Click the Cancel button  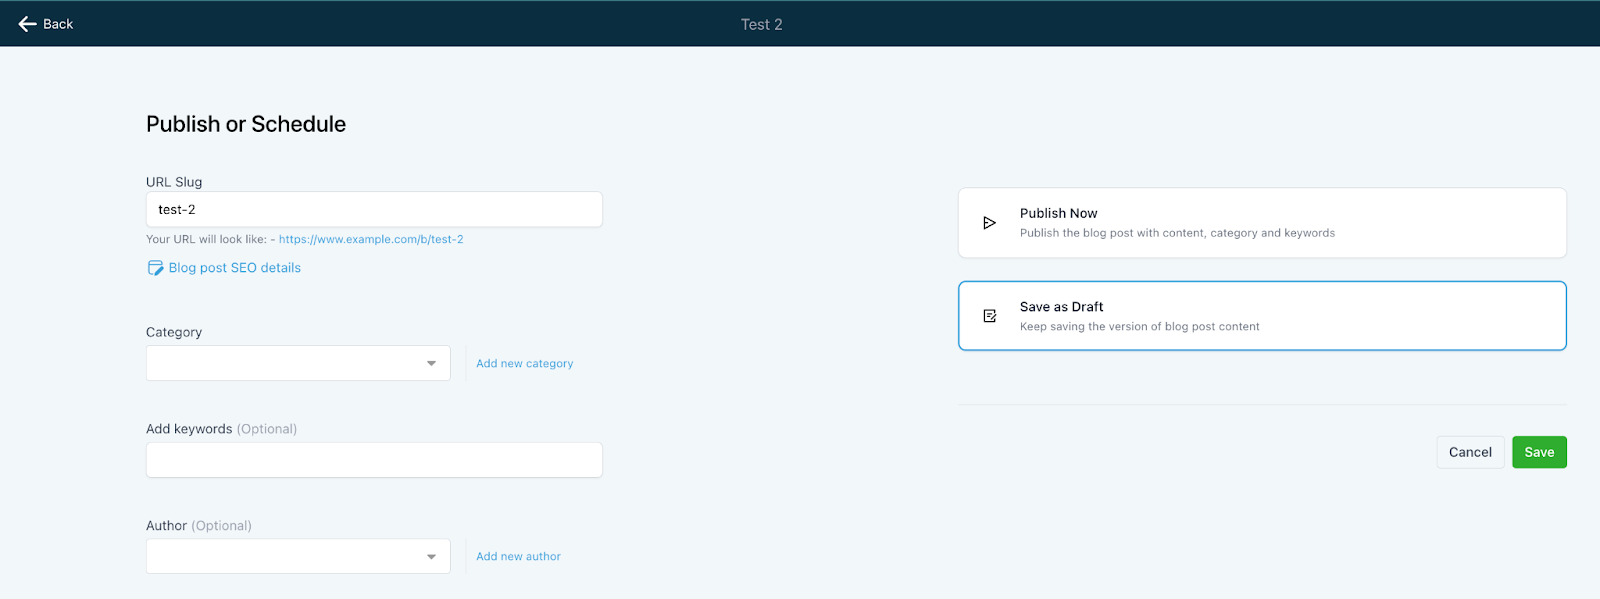pos(1470,452)
